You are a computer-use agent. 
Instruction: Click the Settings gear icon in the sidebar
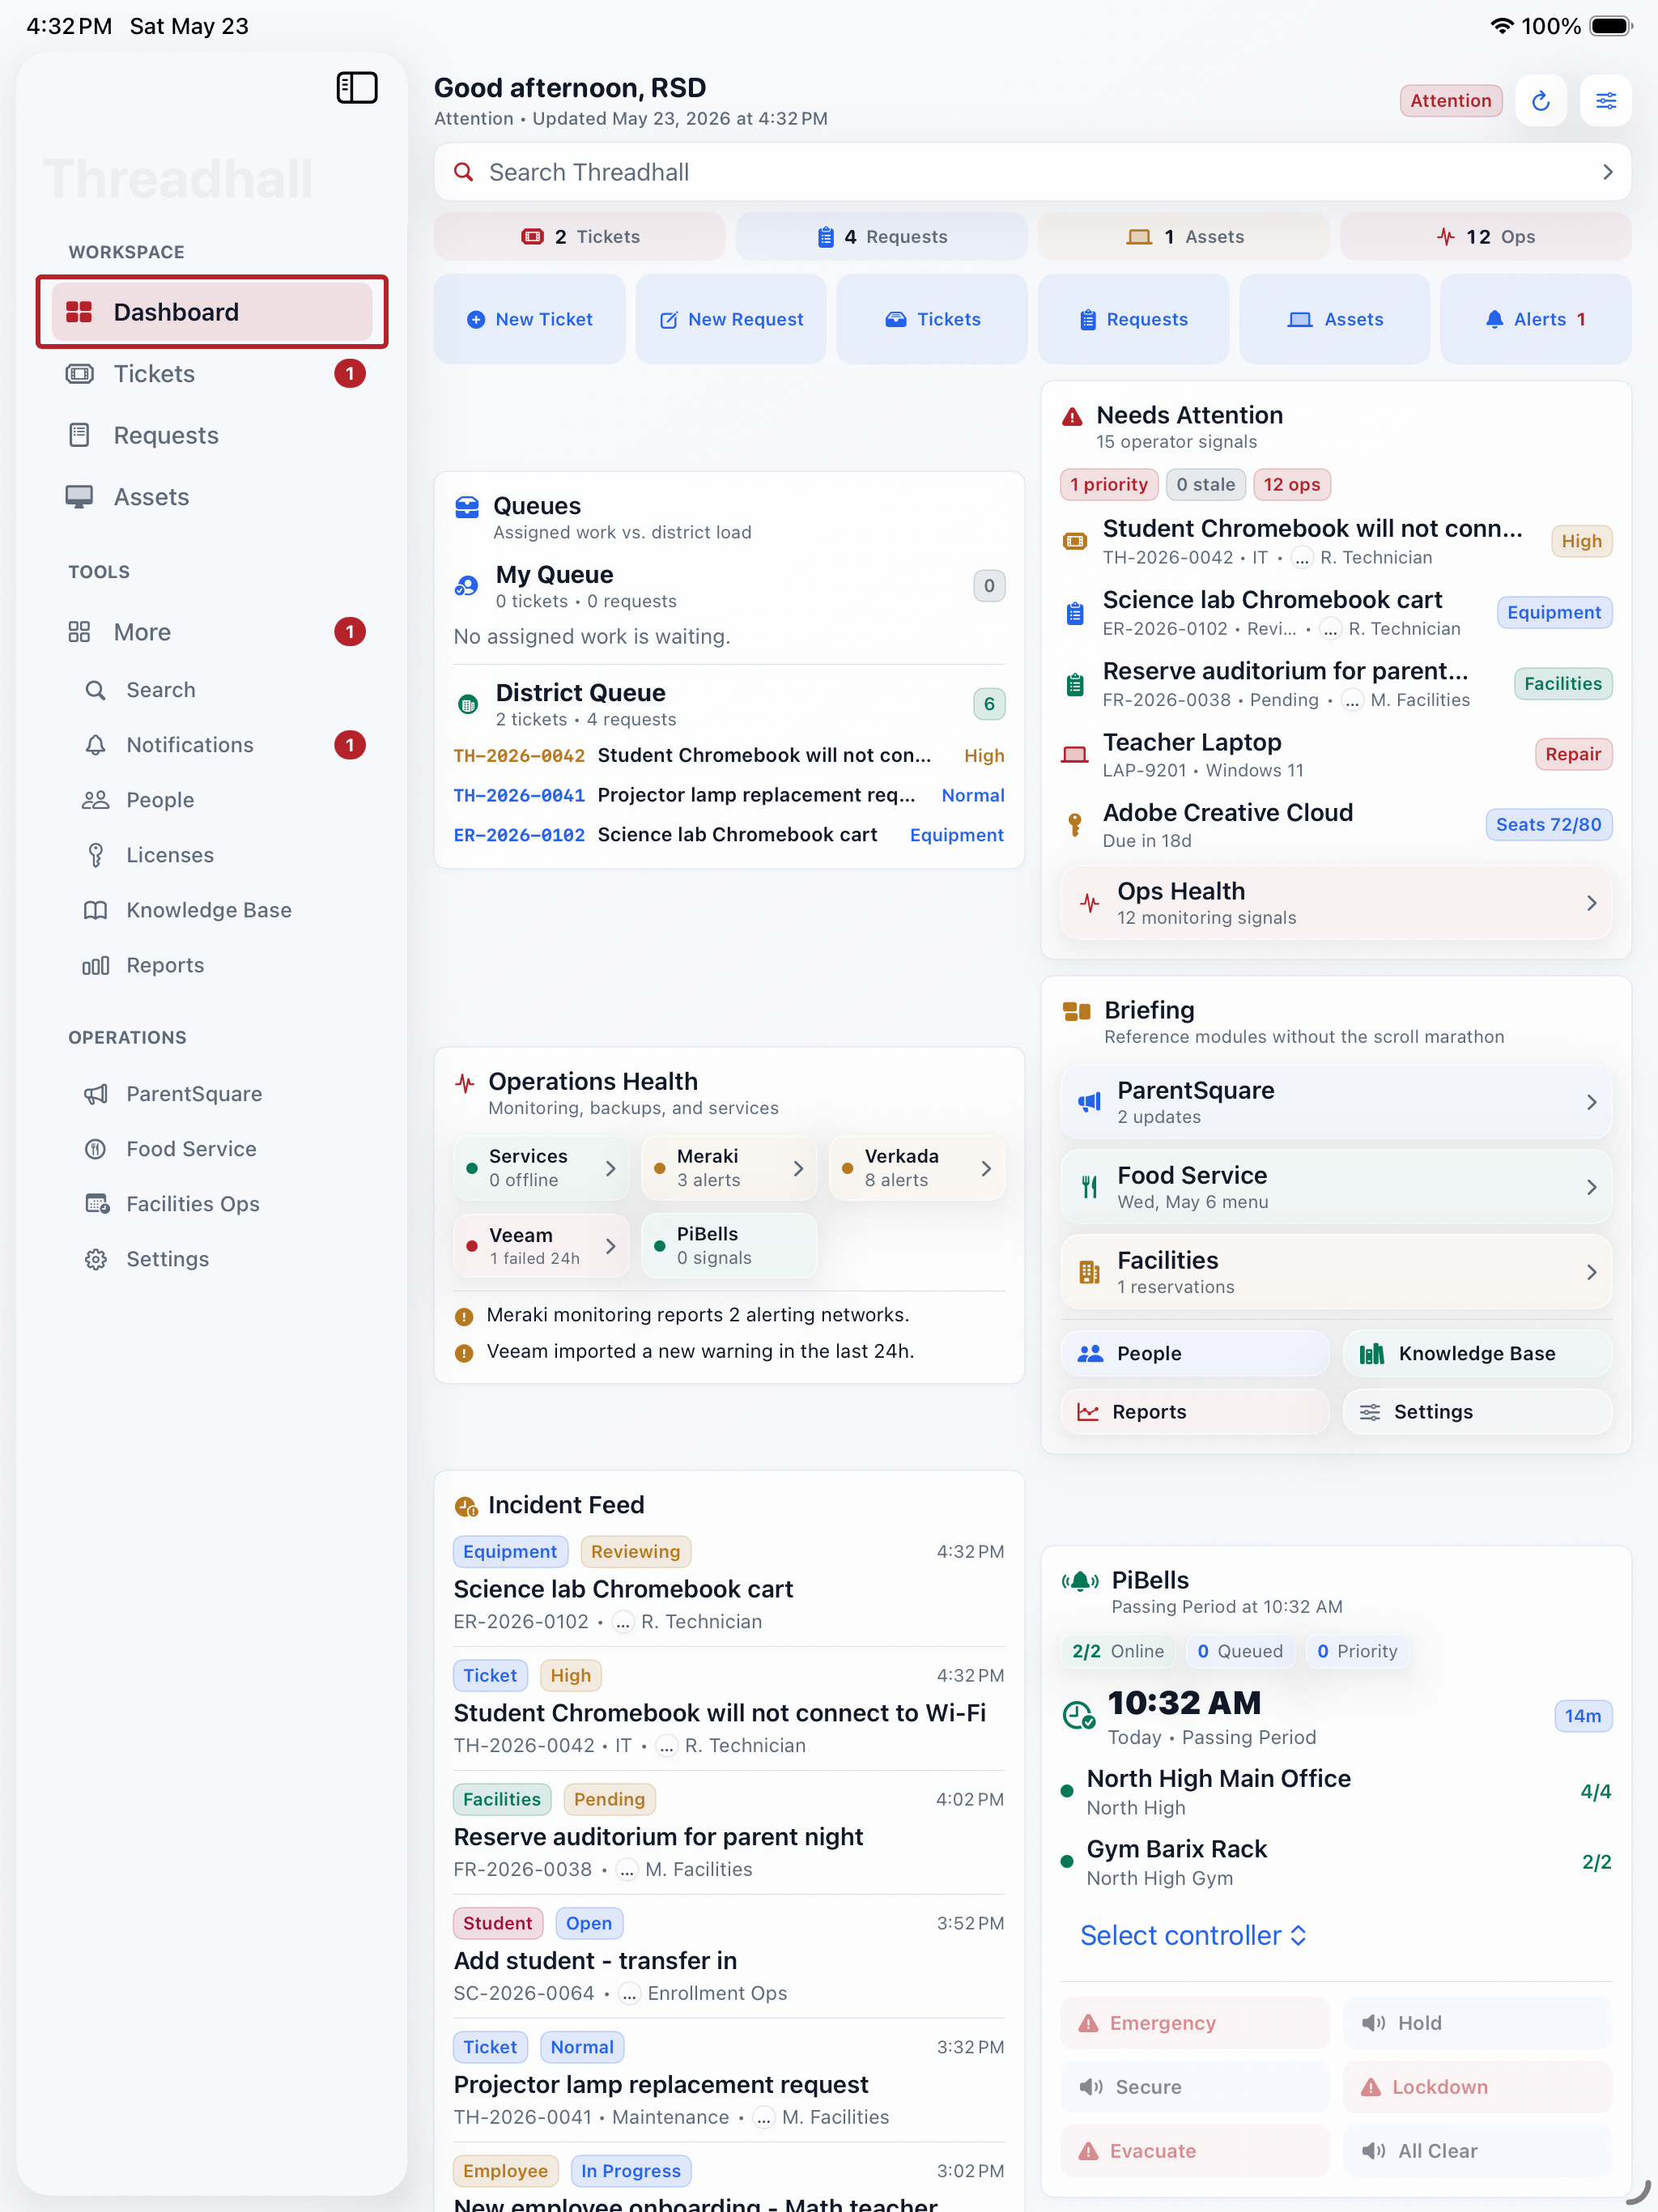[x=95, y=1259]
